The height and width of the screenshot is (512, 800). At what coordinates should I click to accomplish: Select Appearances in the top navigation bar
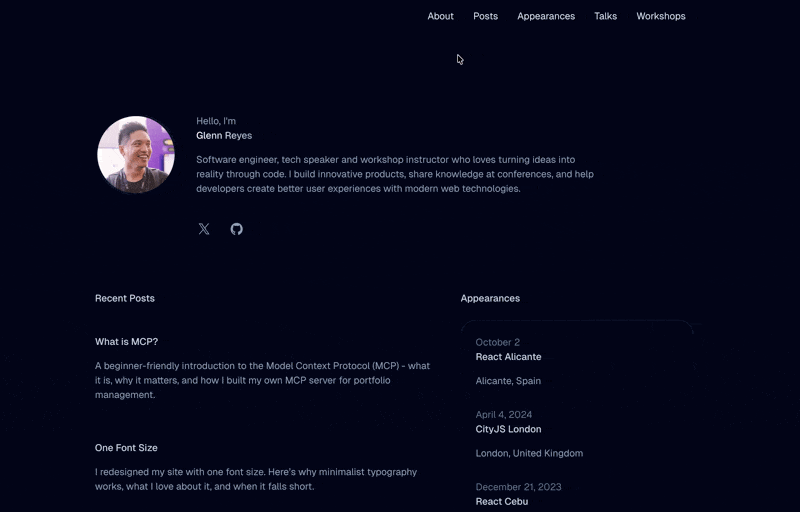545,16
